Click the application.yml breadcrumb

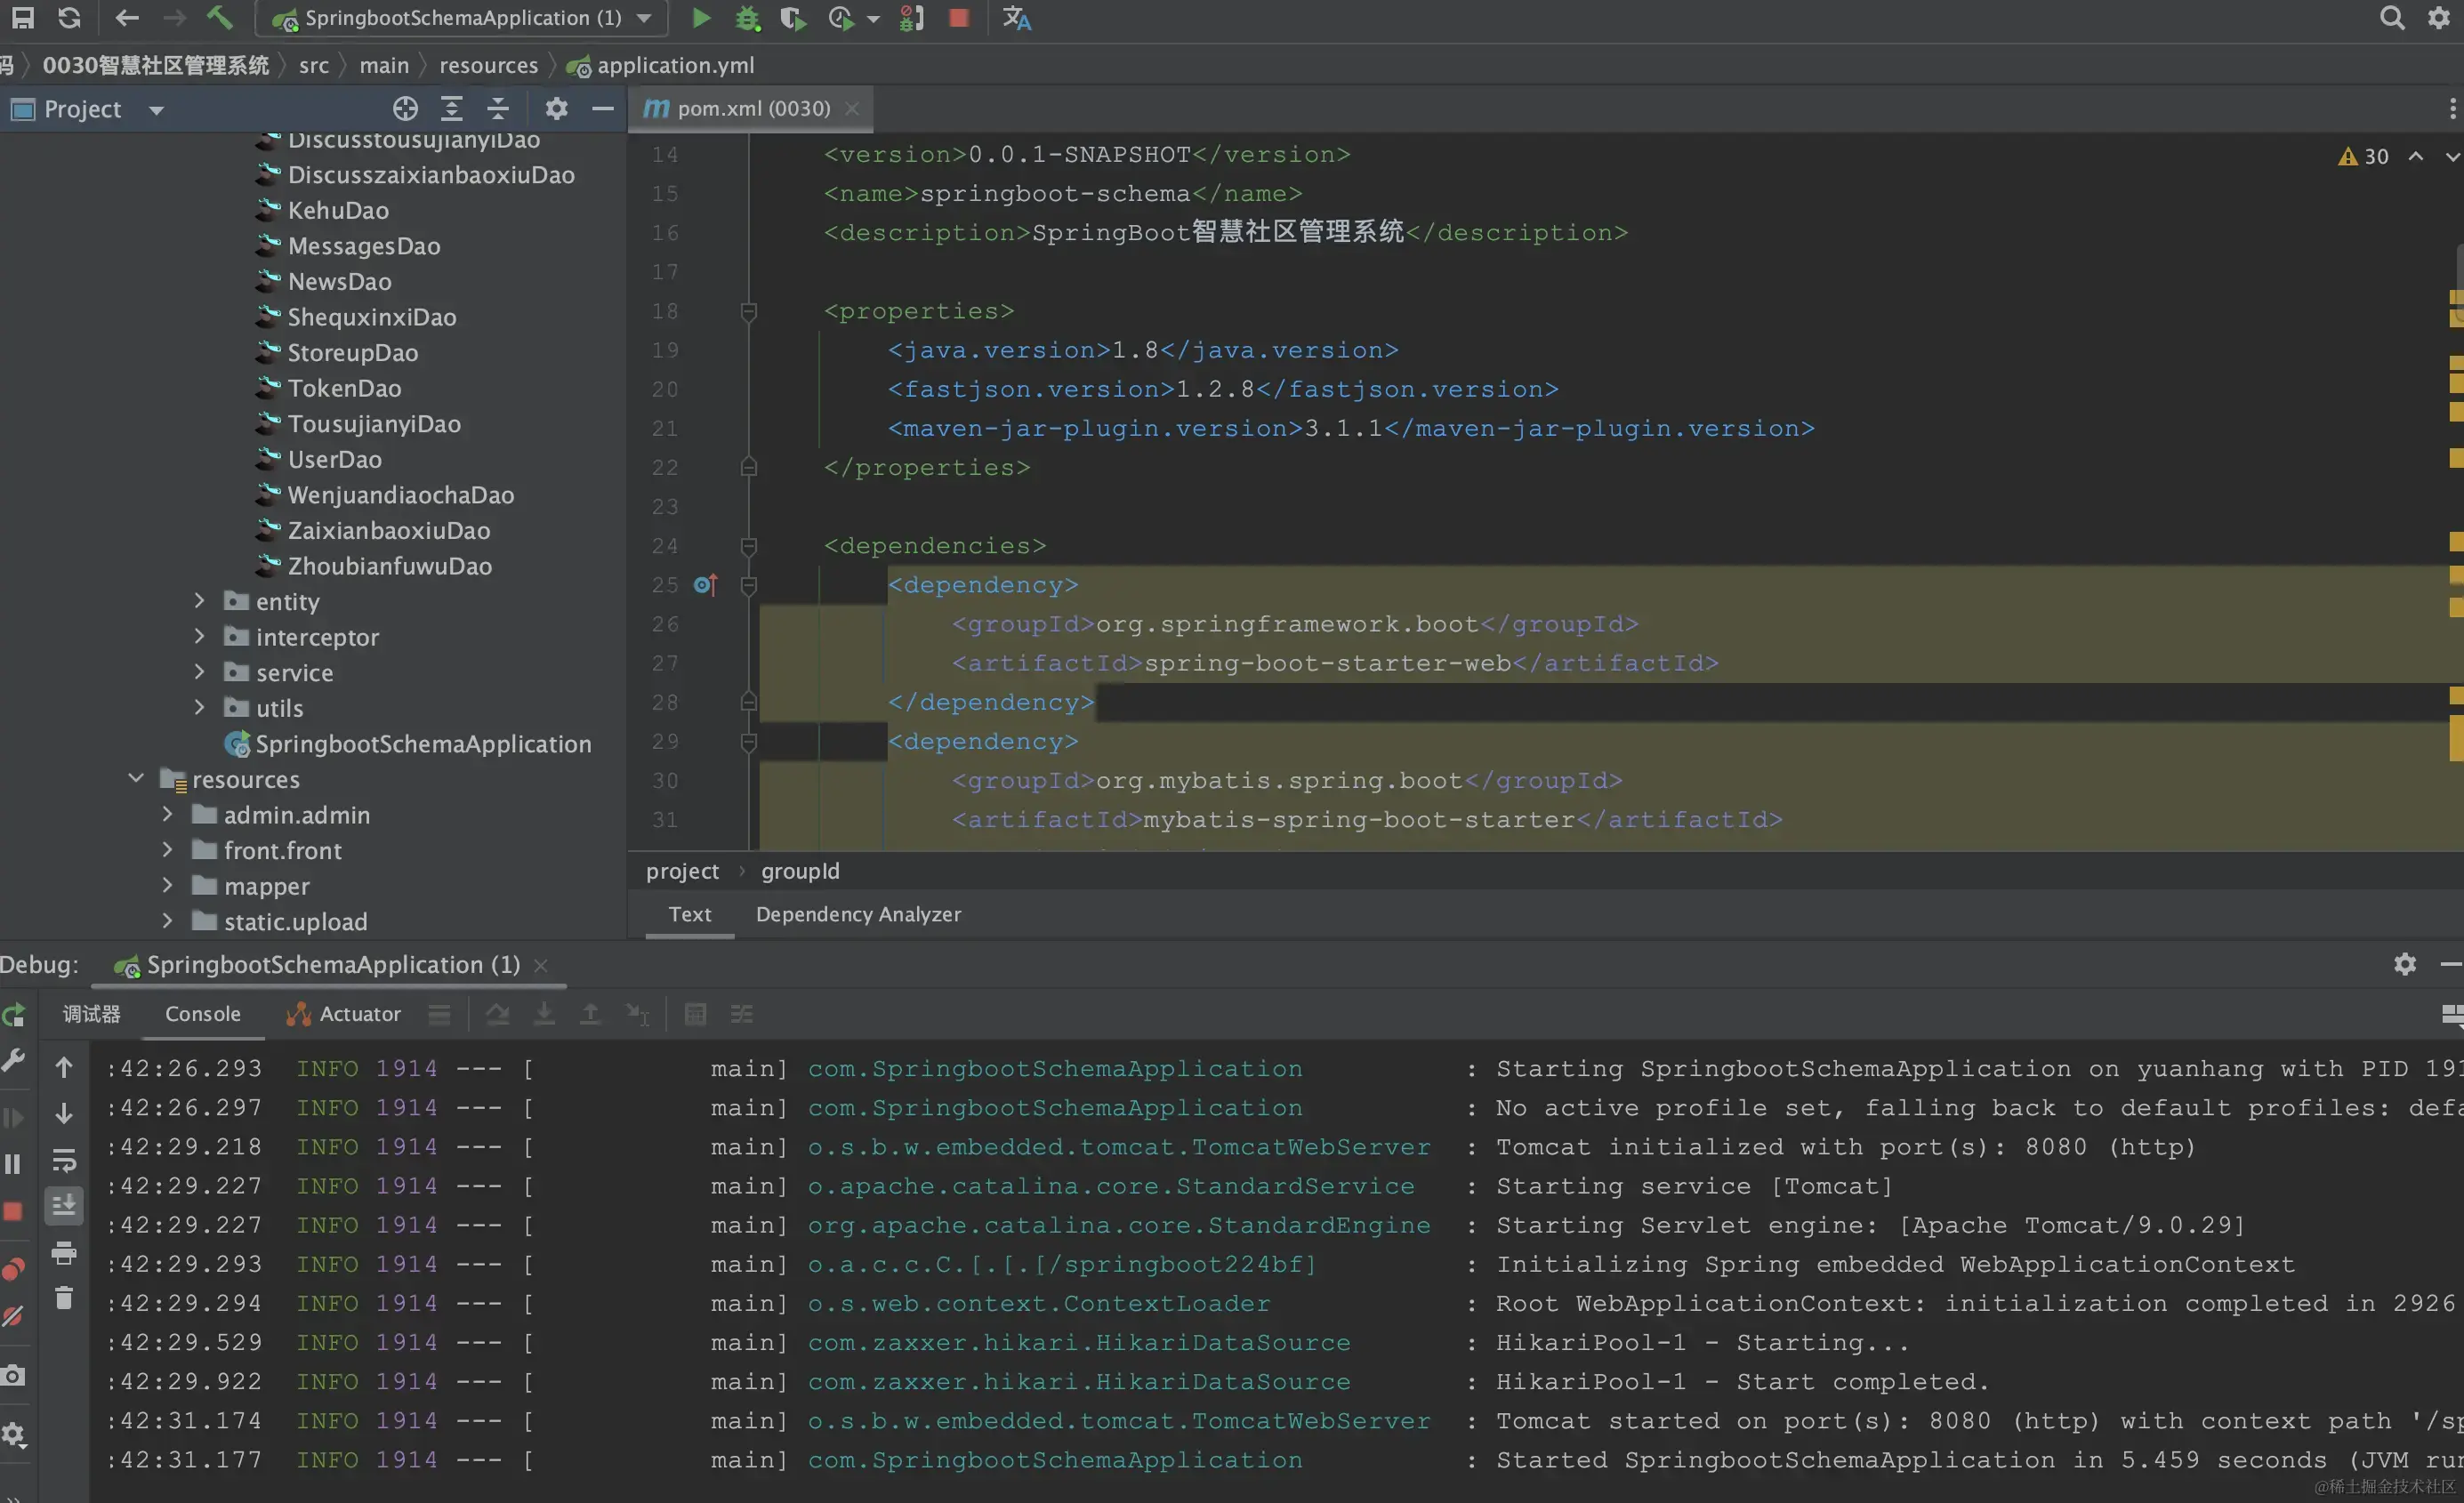(x=661, y=65)
